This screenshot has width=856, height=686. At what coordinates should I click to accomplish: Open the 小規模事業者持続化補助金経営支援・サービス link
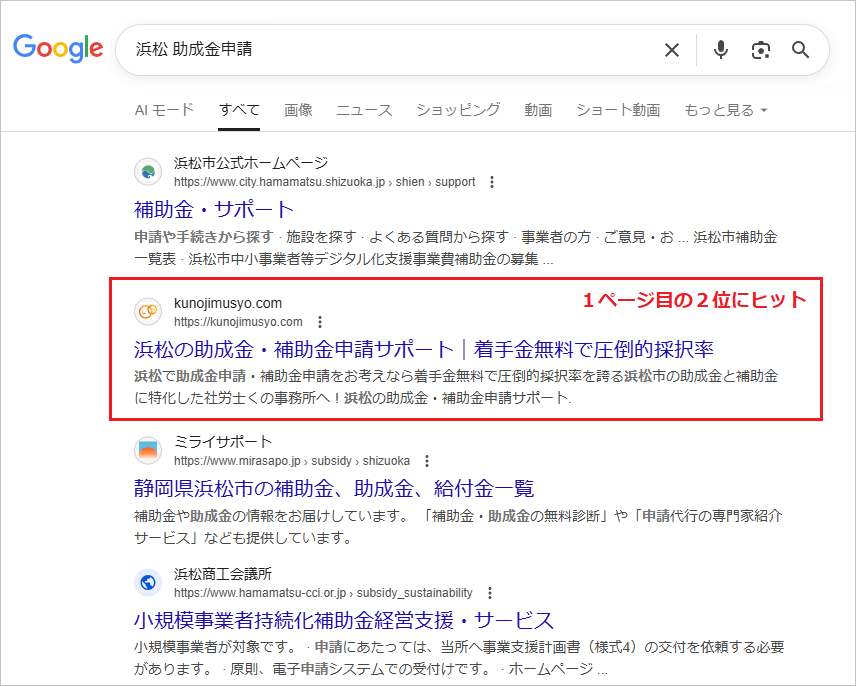point(342,620)
